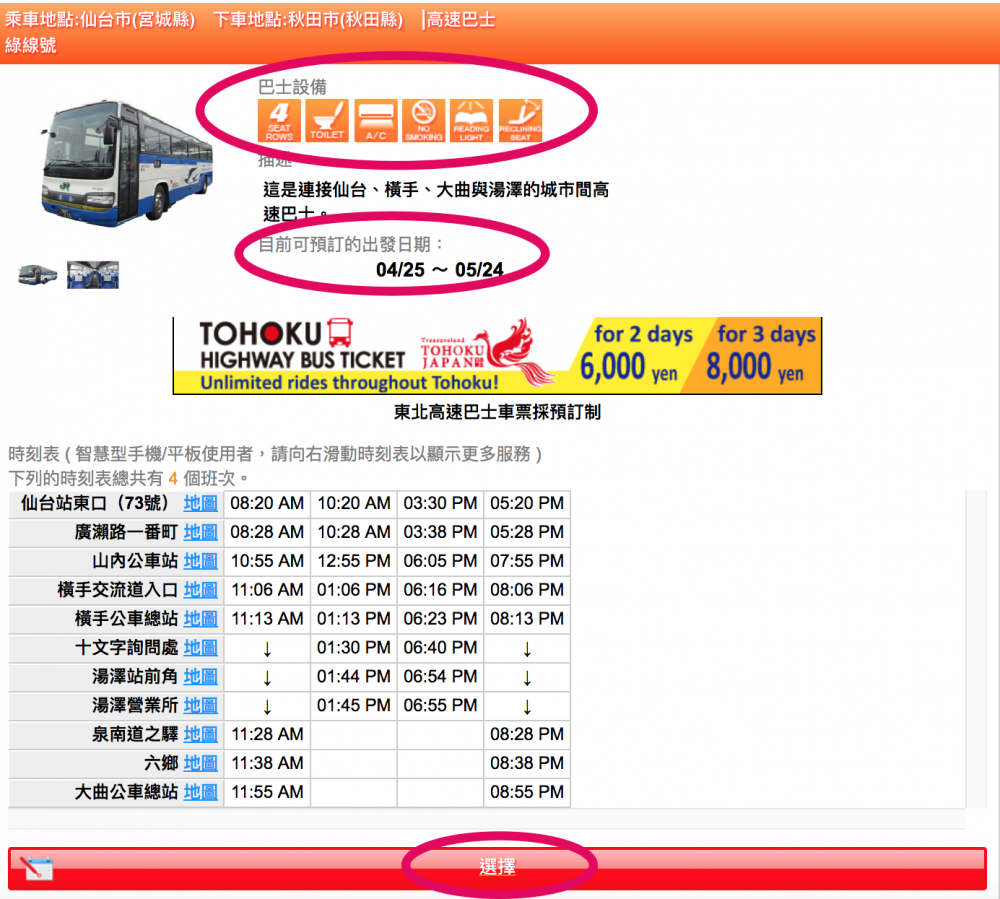The image size is (1000, 899).
Task: Open 地圖 link for 大曲公車總站
Action: [200, 793]
